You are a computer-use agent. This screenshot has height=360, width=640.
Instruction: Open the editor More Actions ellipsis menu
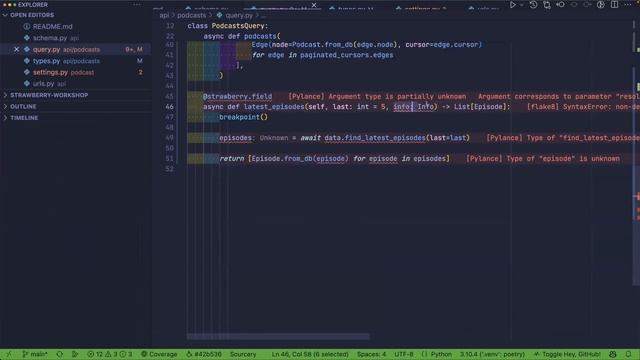[628, 4]
